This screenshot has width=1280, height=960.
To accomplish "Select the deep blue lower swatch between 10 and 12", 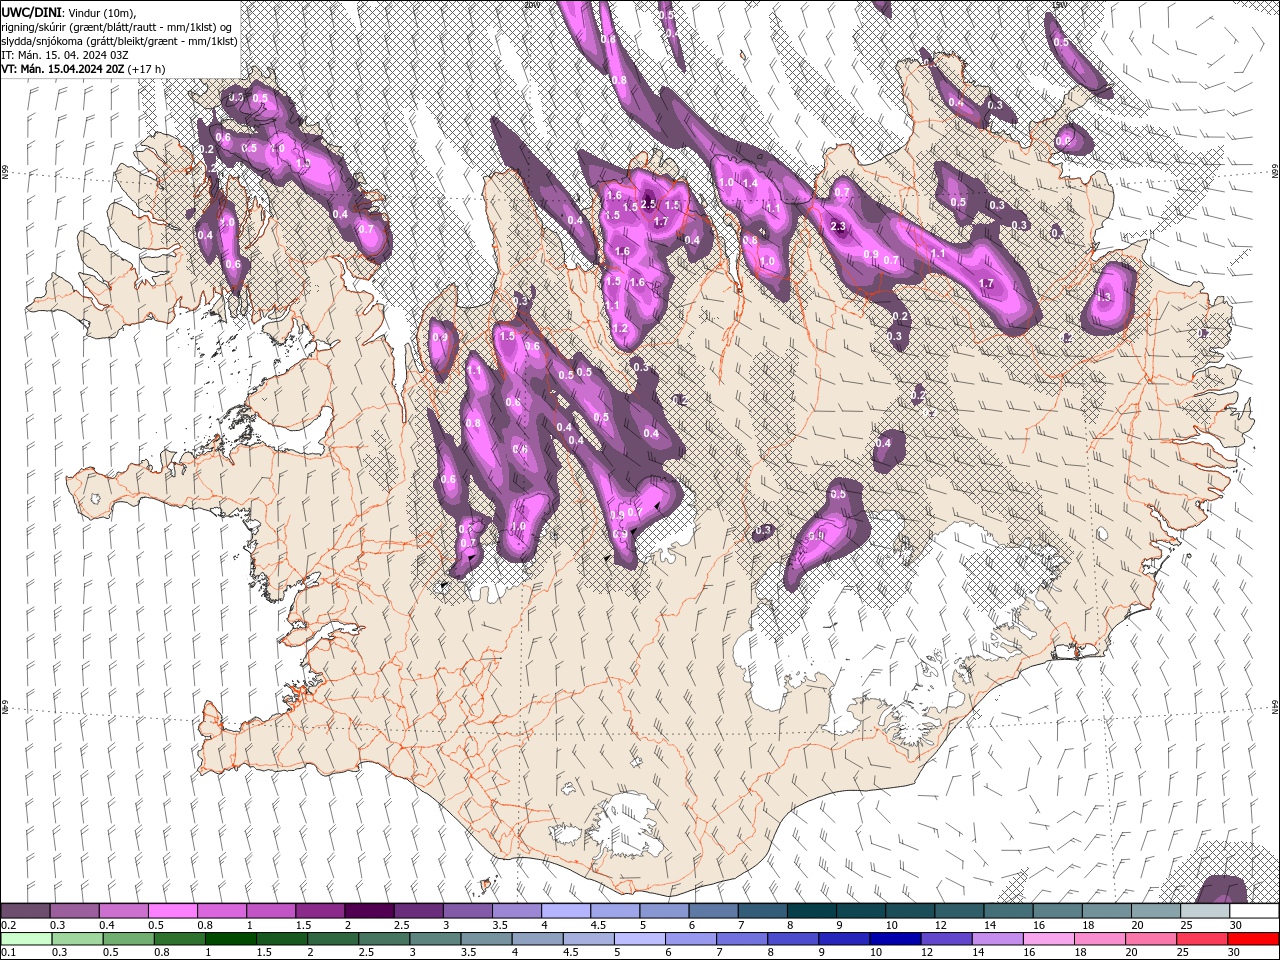I will coord(894,939).
